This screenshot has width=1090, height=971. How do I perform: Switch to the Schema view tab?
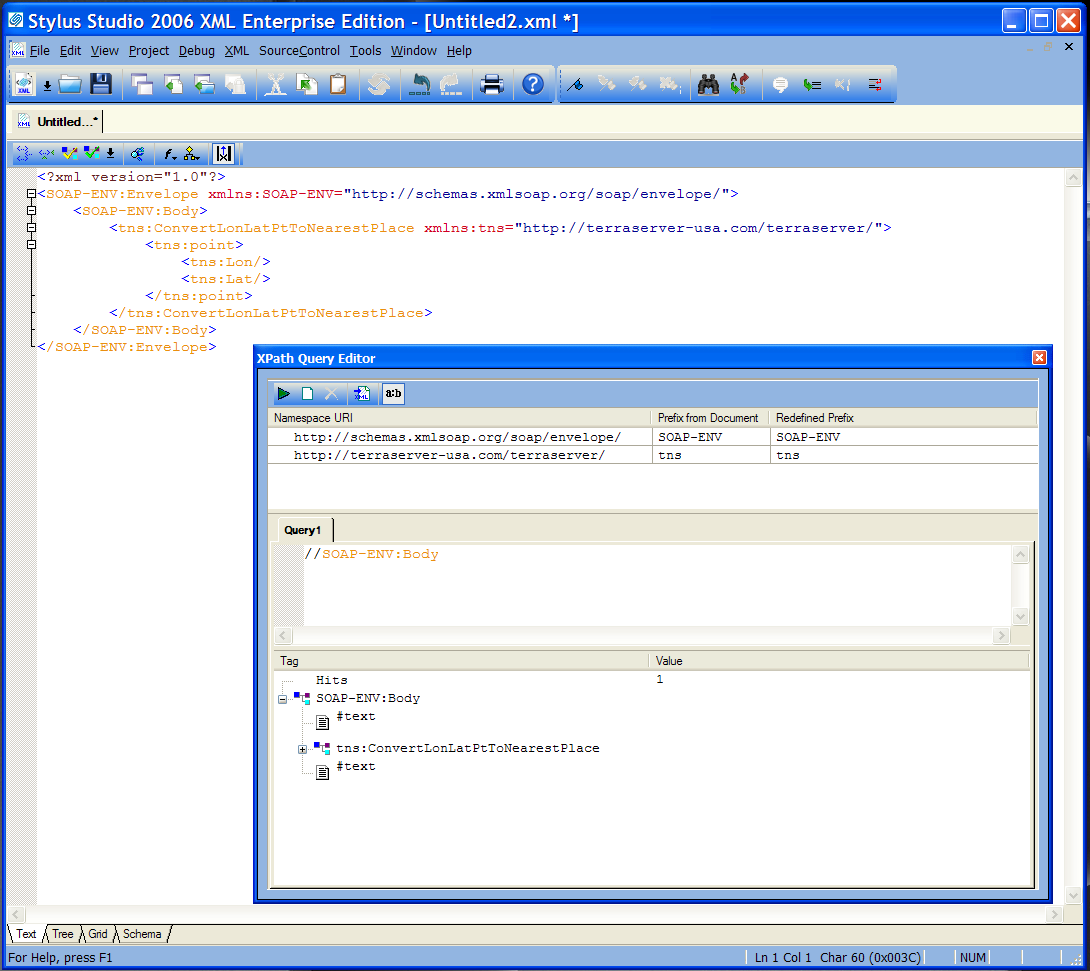[142, 934]
